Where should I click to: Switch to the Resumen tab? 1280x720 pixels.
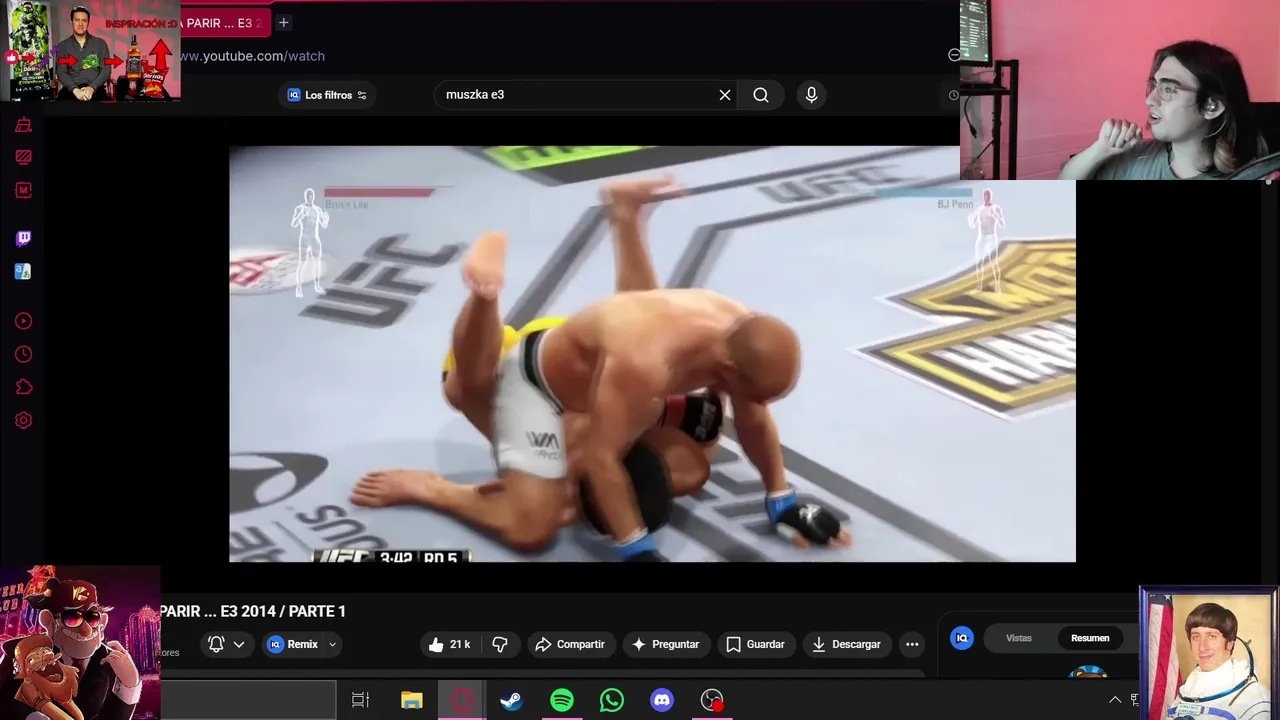[x=1090, y=638]
